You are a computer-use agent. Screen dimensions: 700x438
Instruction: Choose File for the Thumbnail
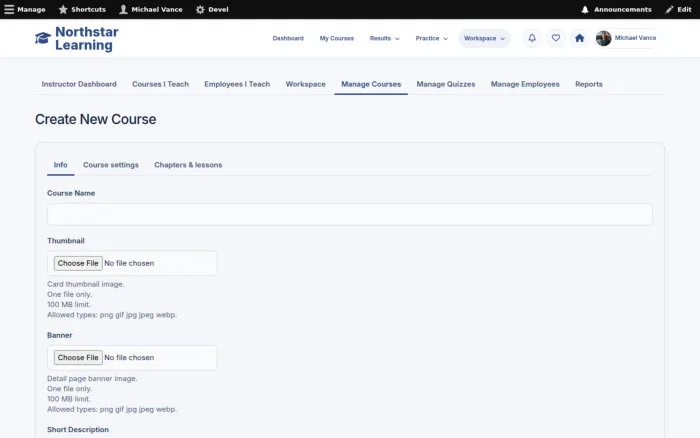click(78, 263)
